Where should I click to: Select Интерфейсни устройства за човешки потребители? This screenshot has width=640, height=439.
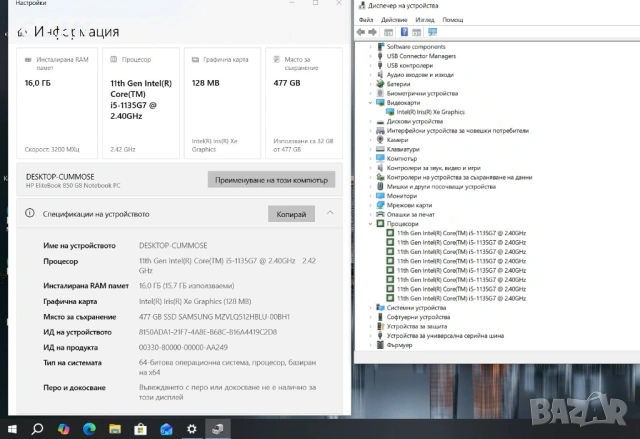[458, 131]
